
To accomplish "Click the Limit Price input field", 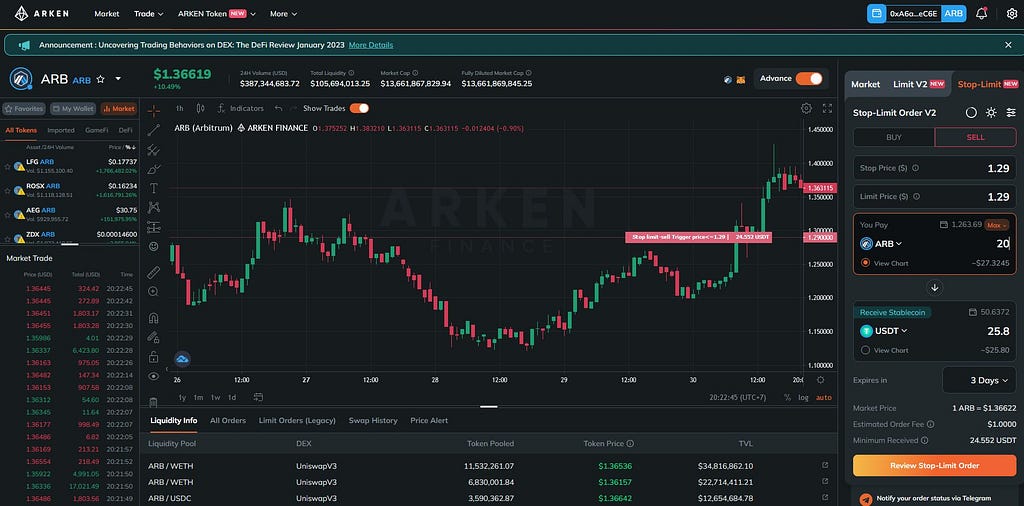I will [x=935, y=197].
